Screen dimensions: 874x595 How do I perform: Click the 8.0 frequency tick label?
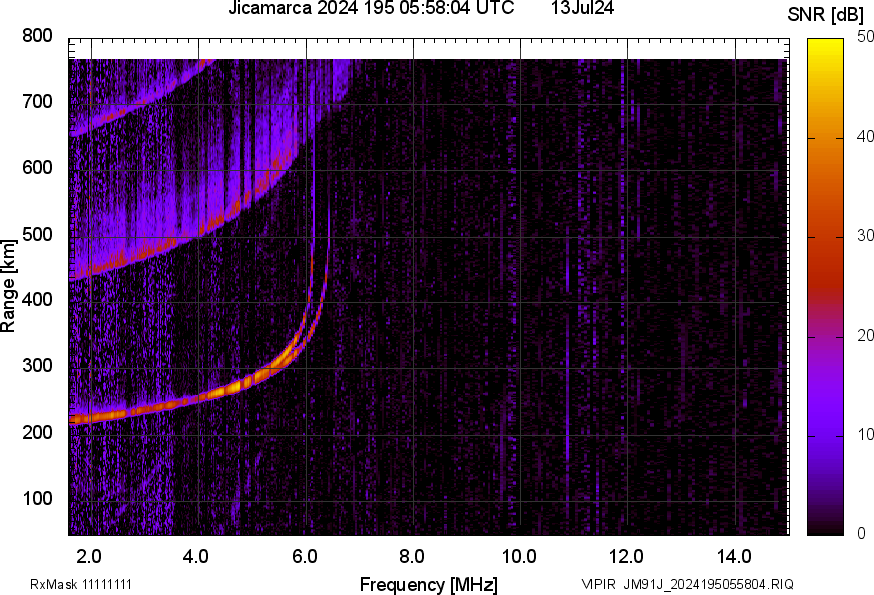pyautogui.click(x=412, y=556)
